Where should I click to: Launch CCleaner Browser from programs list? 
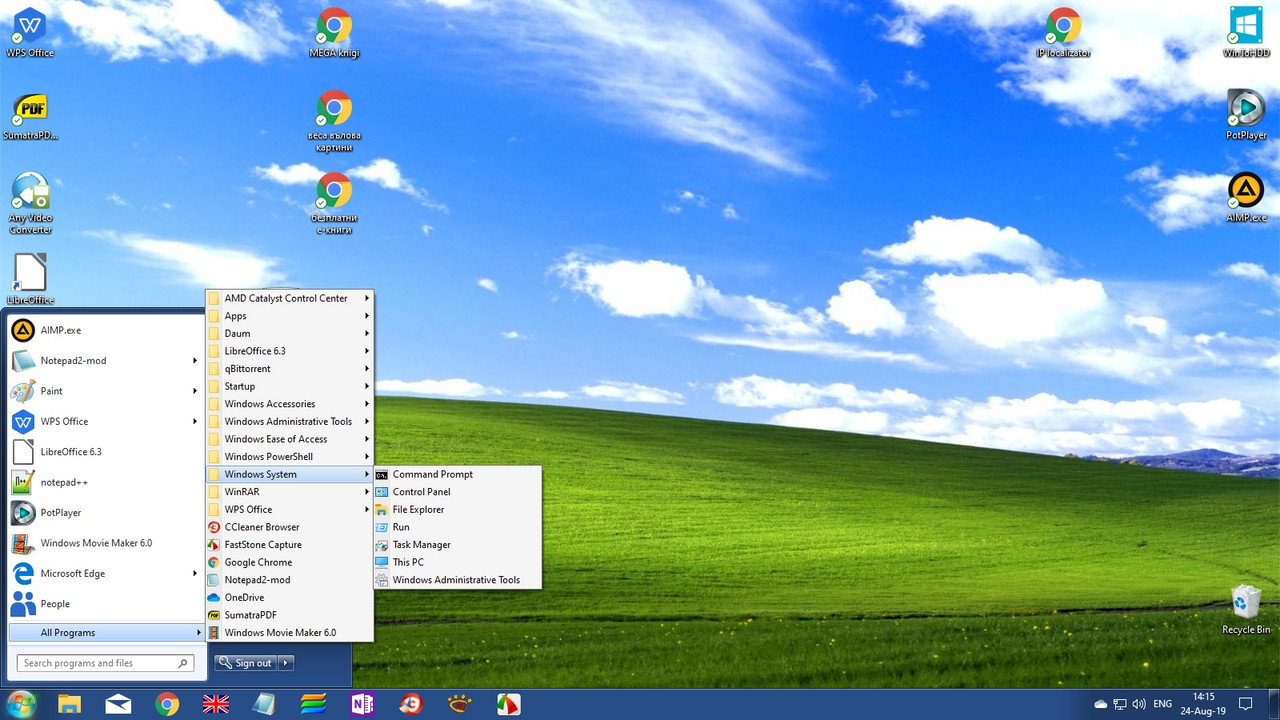[289, 527]
